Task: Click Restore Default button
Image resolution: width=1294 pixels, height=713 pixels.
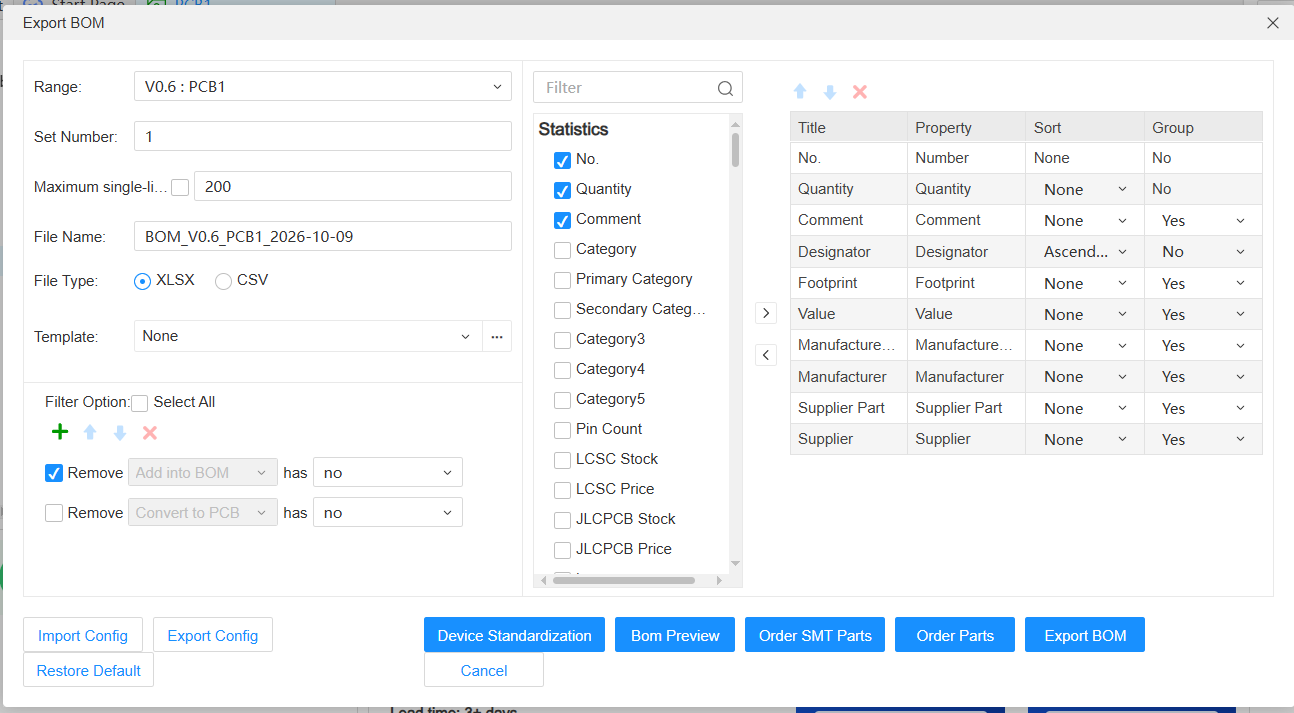Action: (x=88, y=670)
